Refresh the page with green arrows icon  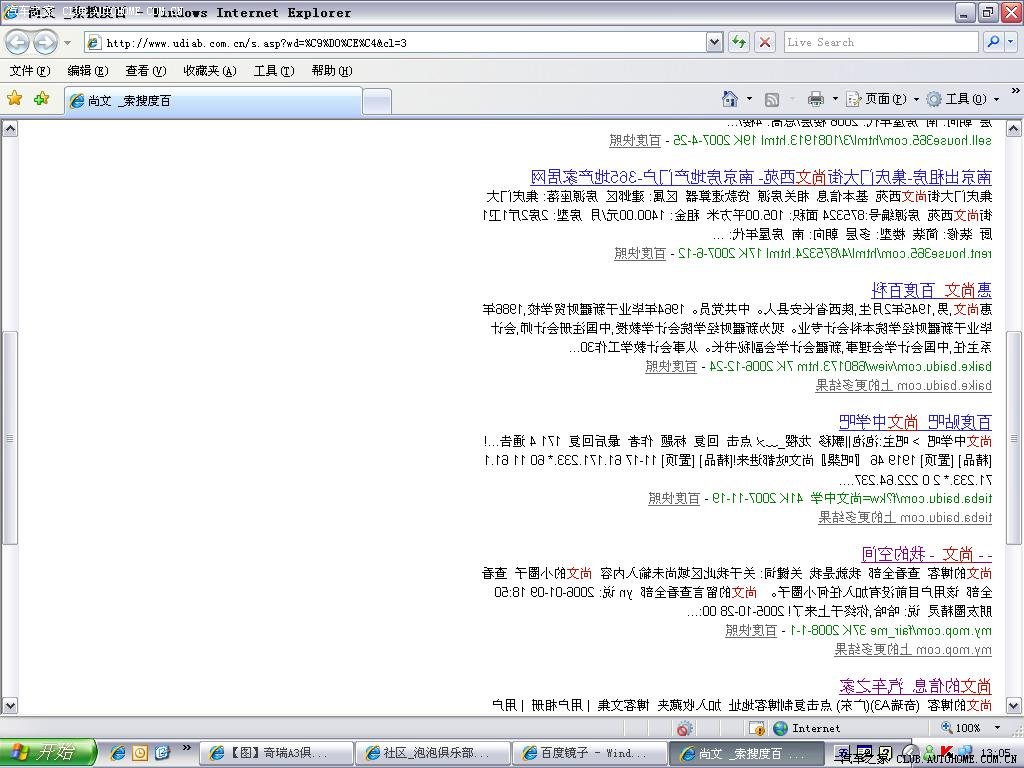(739, 42)
